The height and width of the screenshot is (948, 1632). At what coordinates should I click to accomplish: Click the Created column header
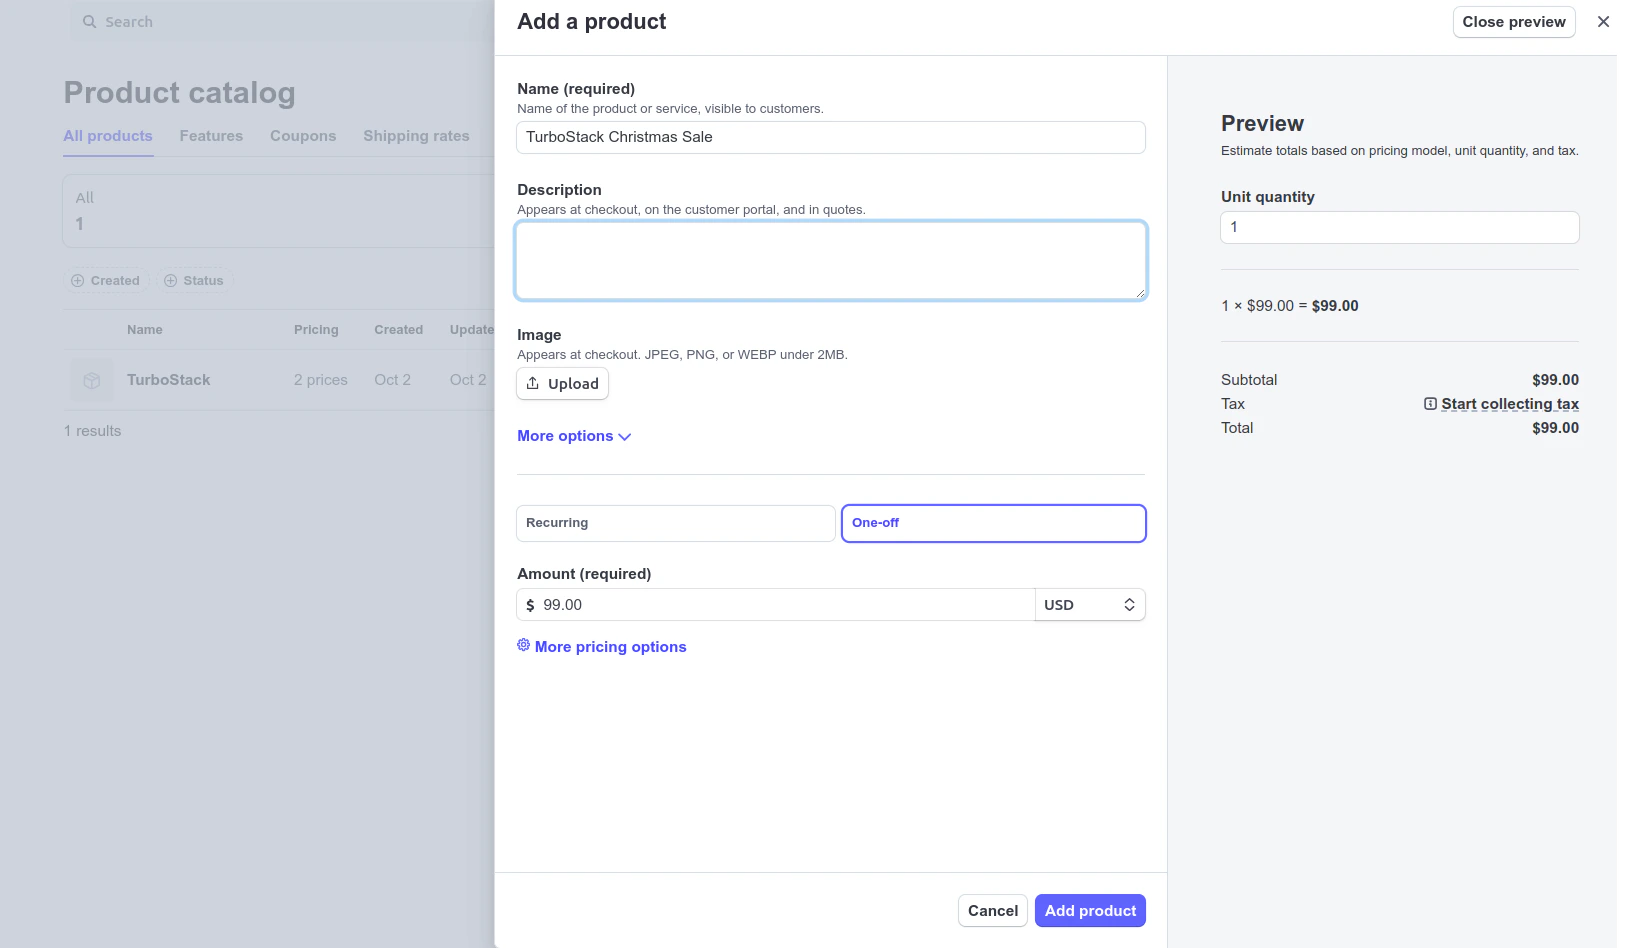[399, 330]
